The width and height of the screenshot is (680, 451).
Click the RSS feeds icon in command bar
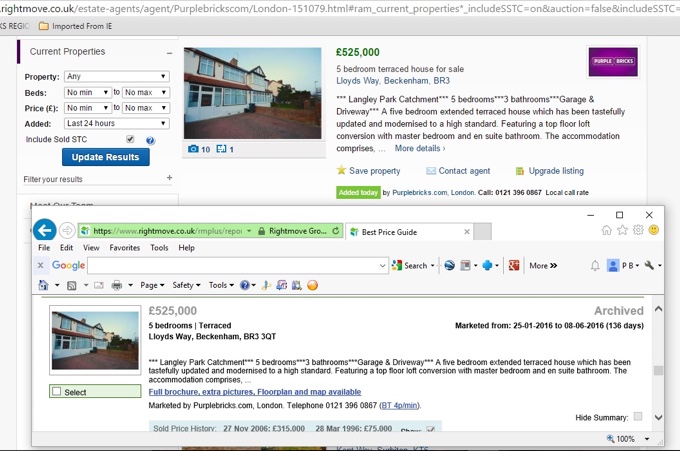[72, 285]
